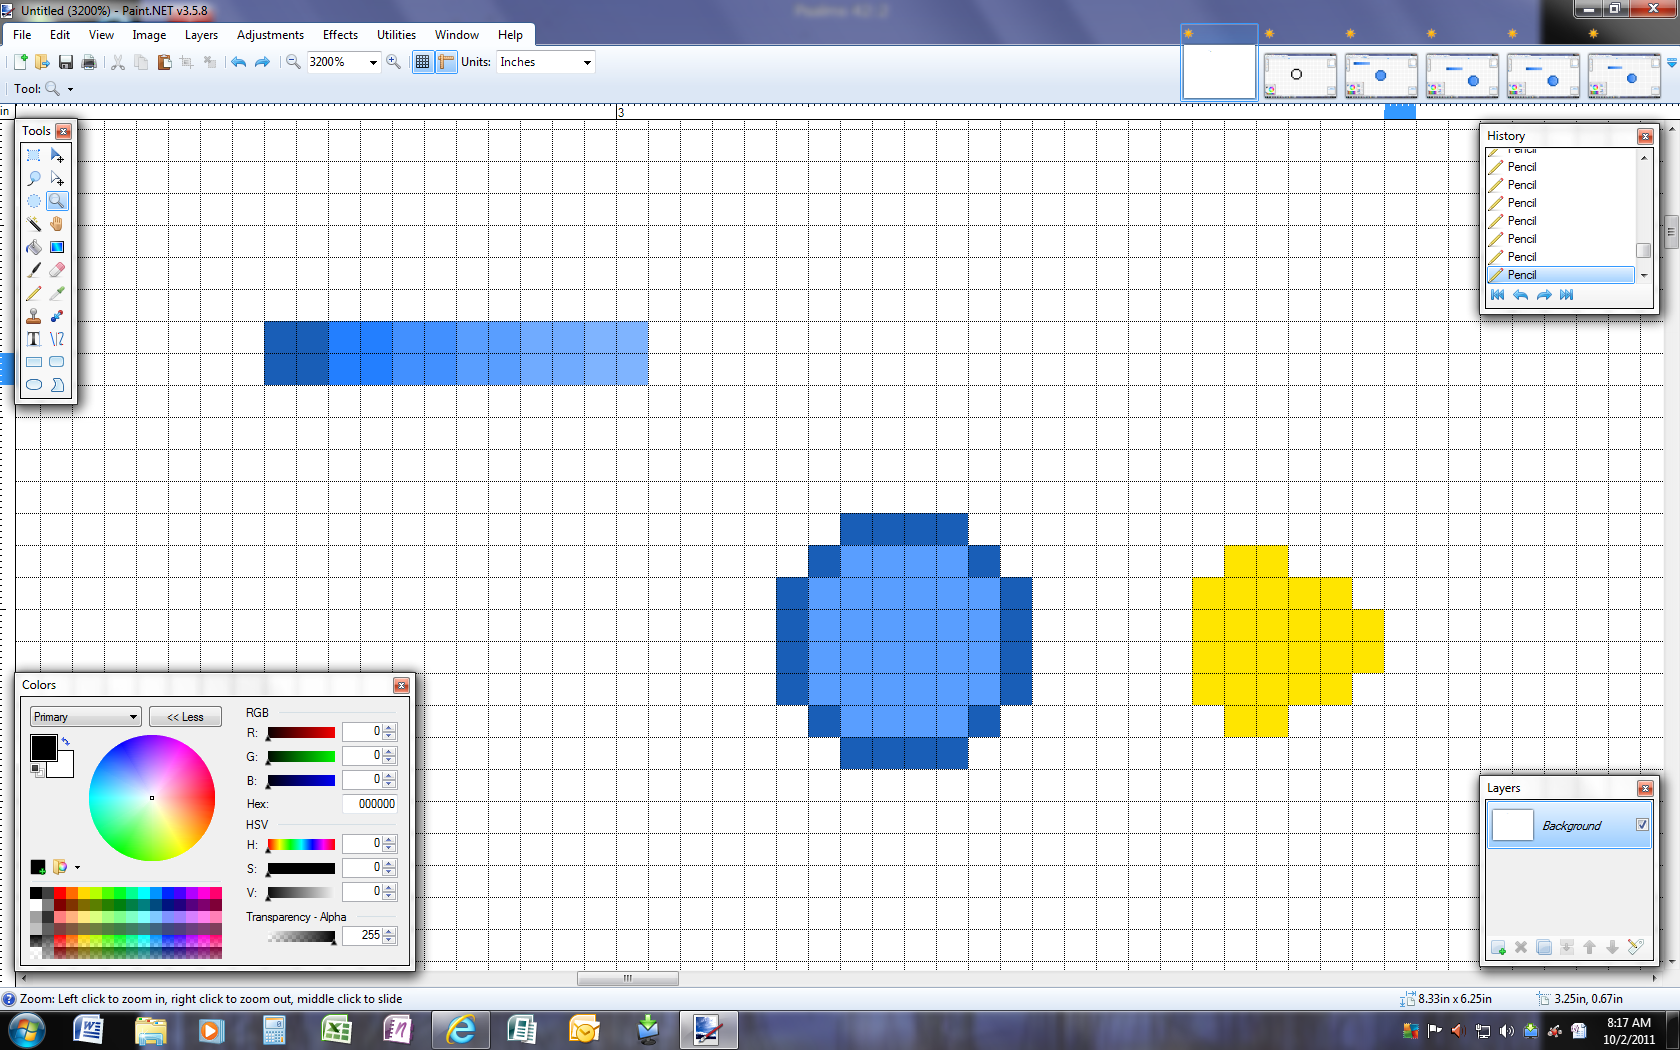Pick the Eraser tool
Image resolution: width=1680 pixels, height=1050 pixels.
(57, 270)
